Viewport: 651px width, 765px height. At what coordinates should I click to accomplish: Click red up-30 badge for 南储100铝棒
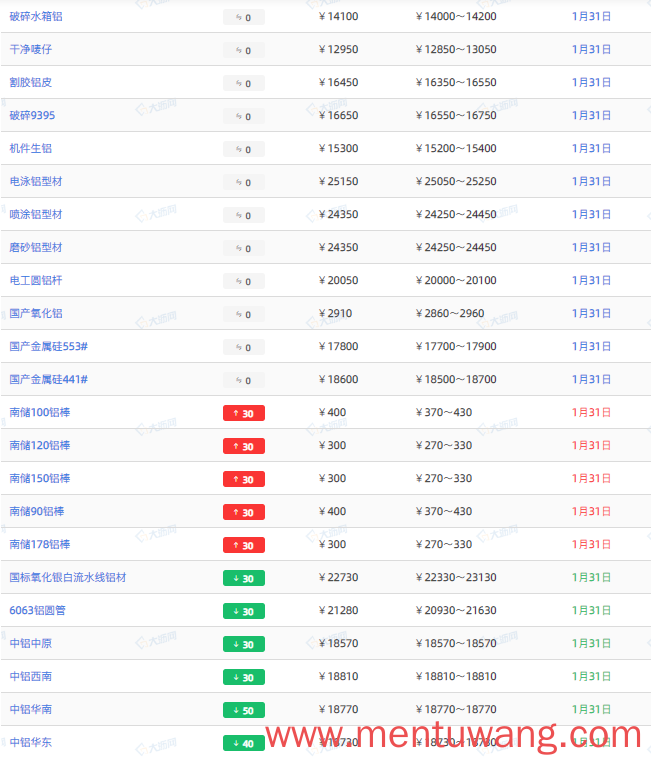tap(244, 413)
